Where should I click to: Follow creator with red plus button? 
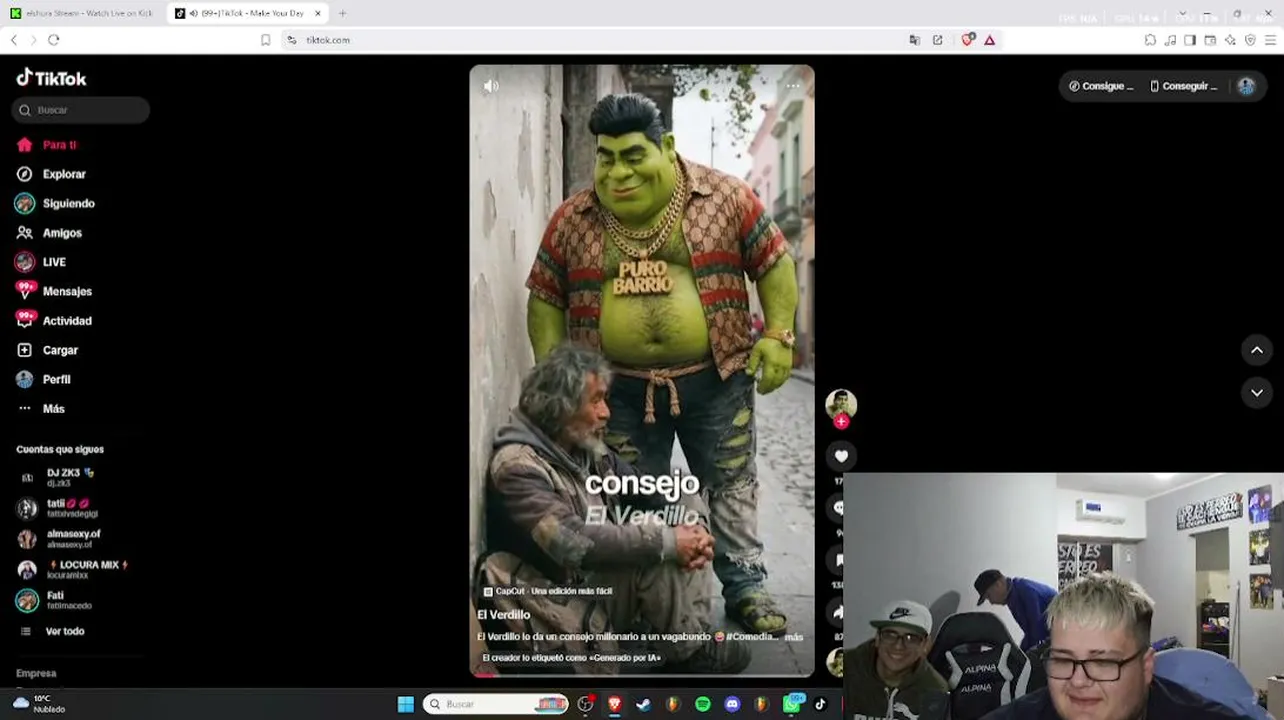[841, 421]
